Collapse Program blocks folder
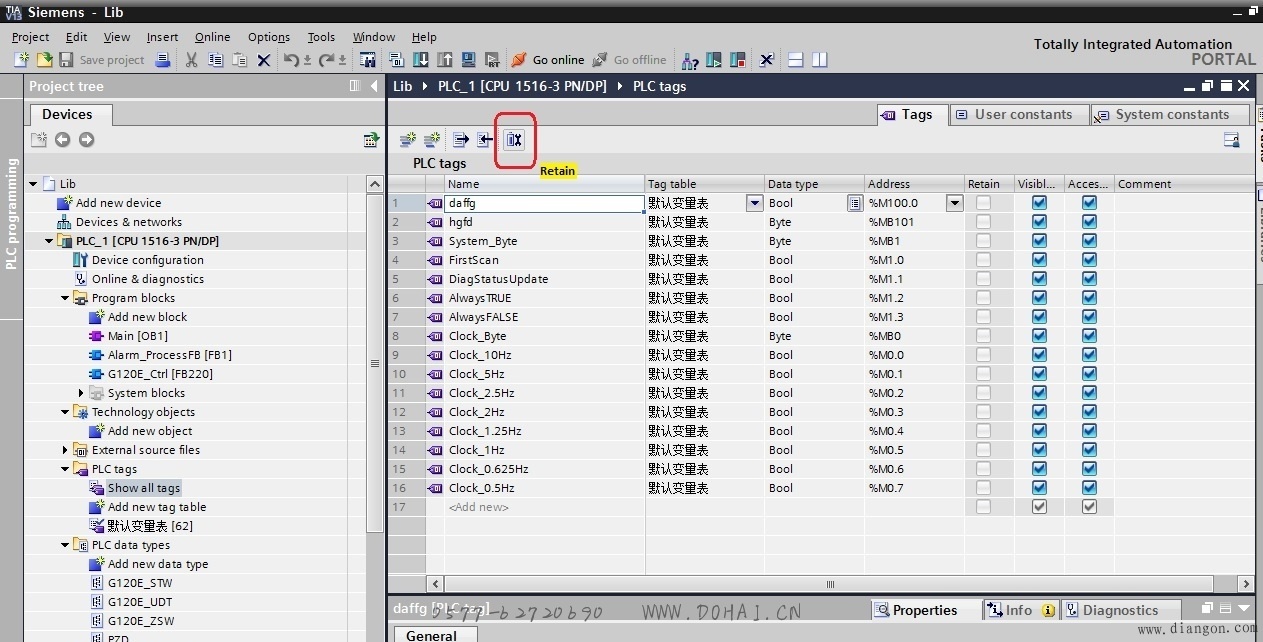 pos(65,298)
